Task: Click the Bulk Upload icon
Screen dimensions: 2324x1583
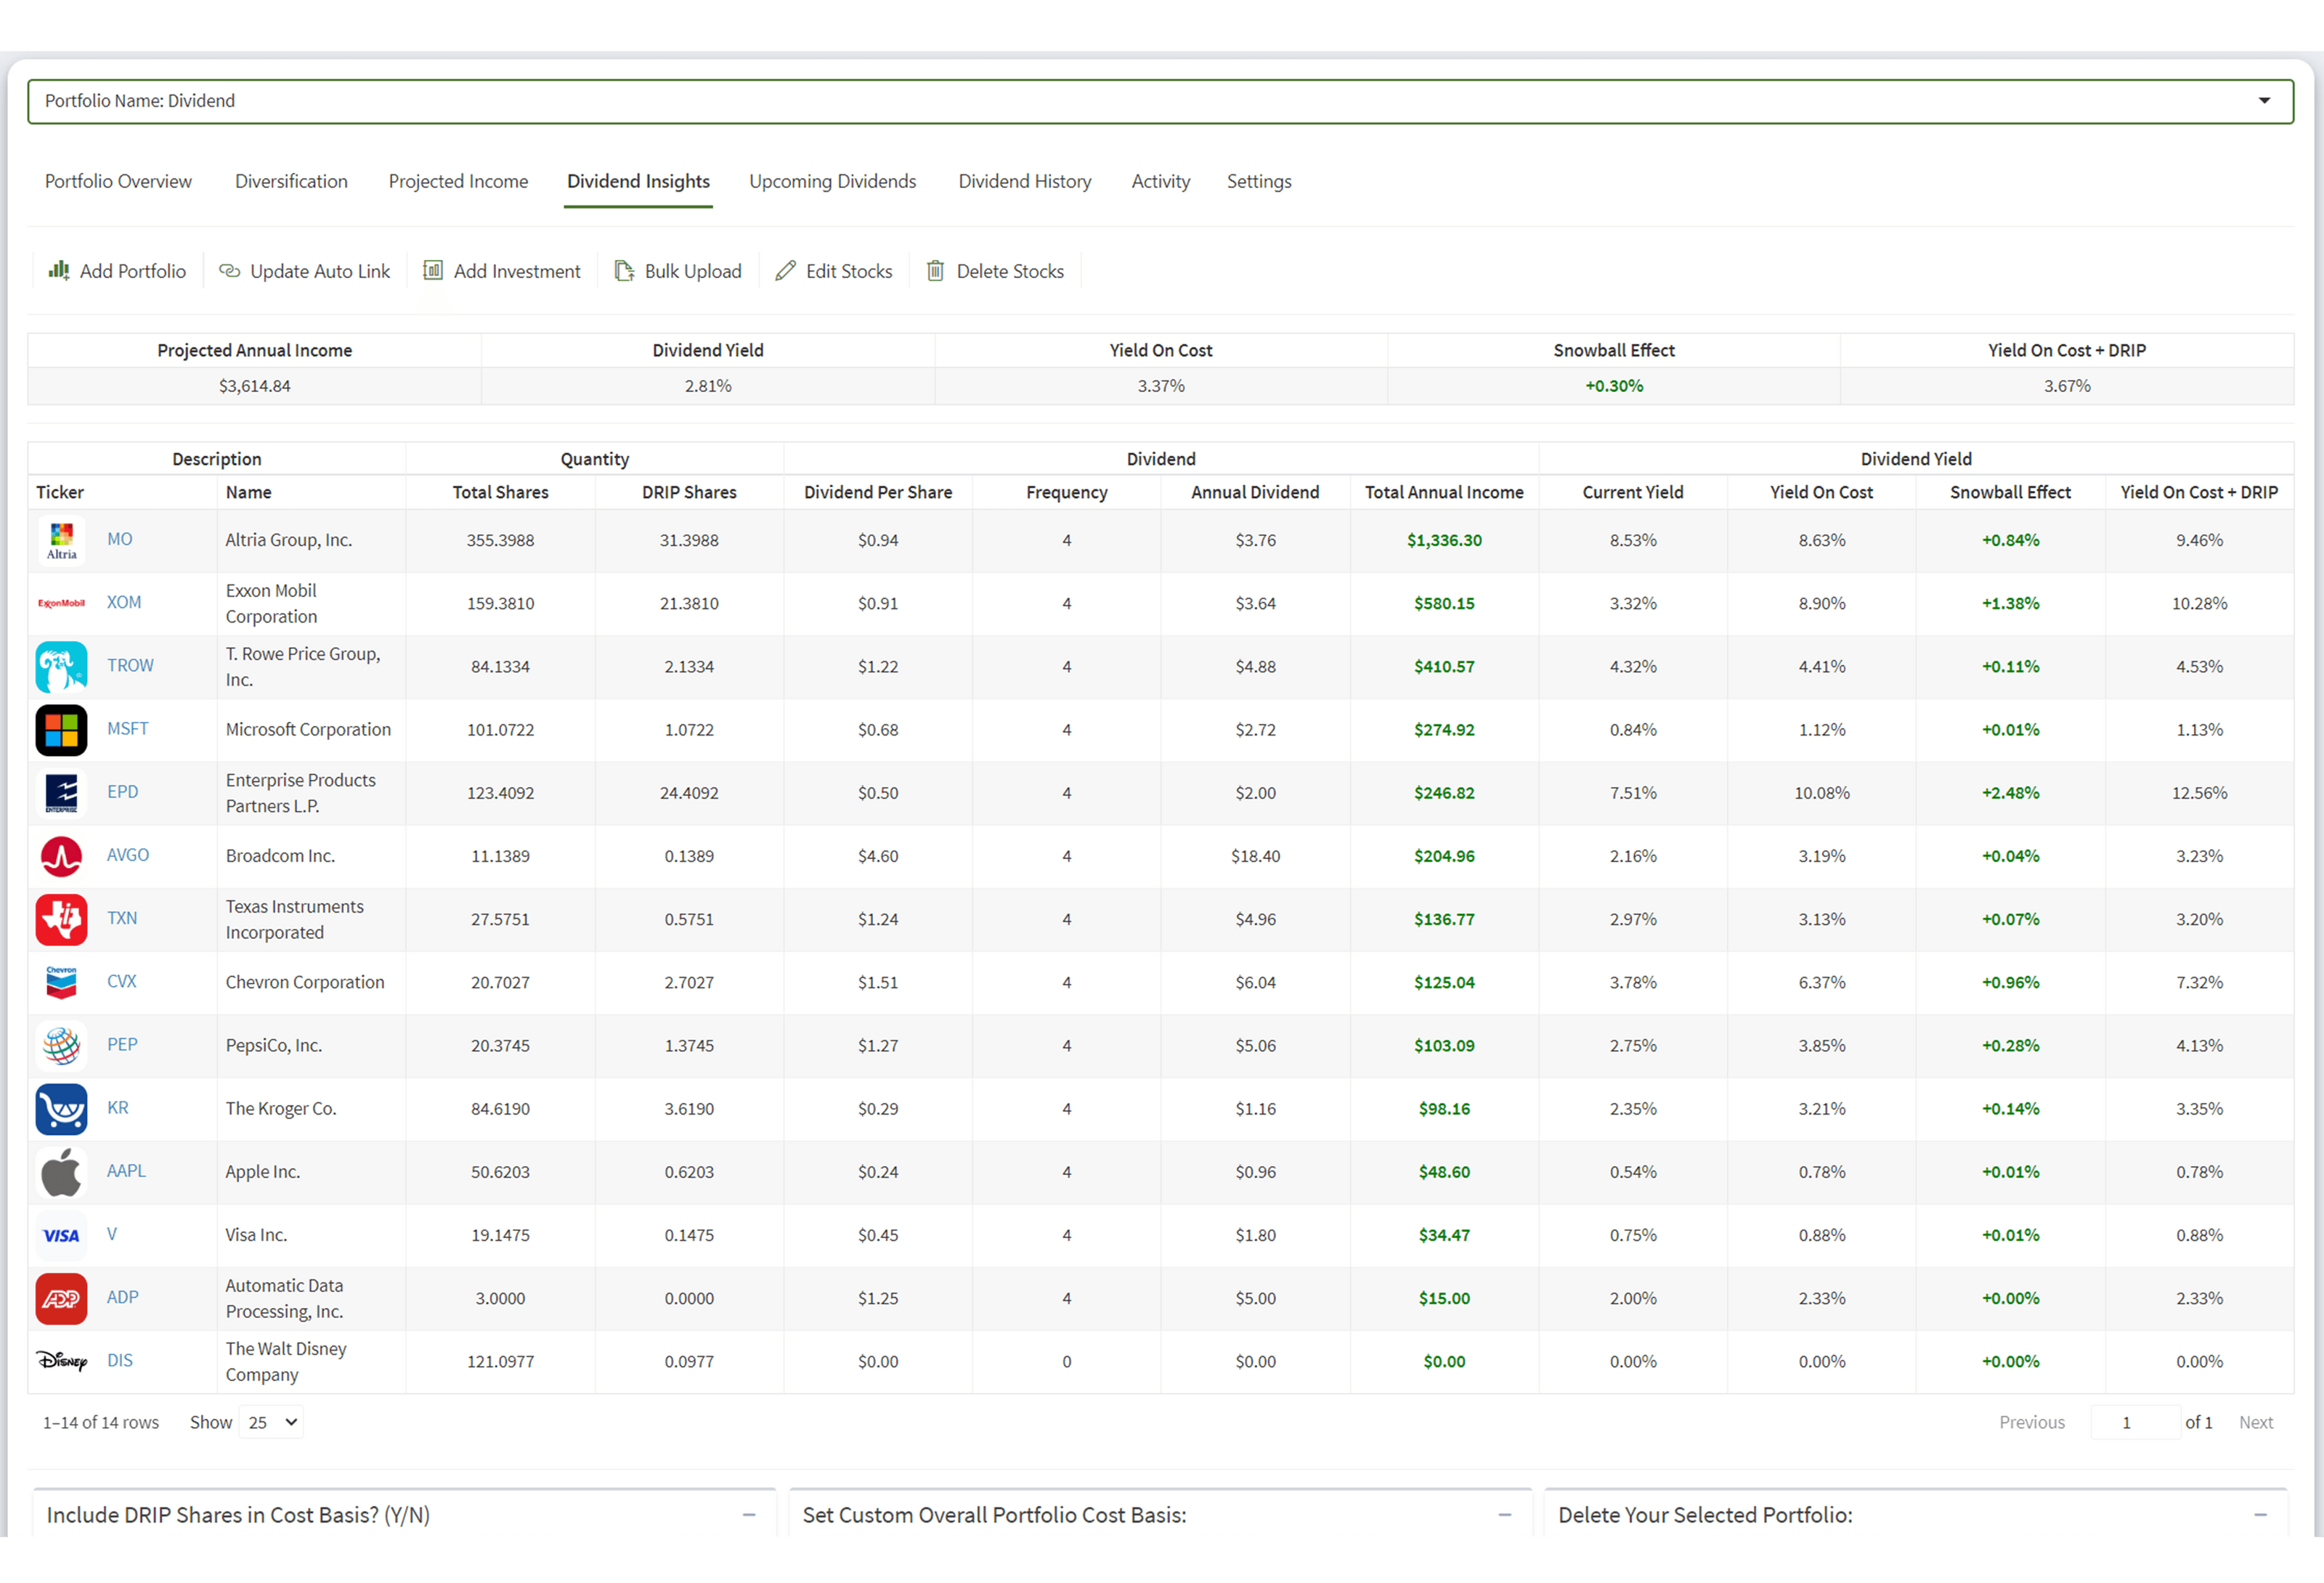Action: pyautogui.click(x=624, y=270)
